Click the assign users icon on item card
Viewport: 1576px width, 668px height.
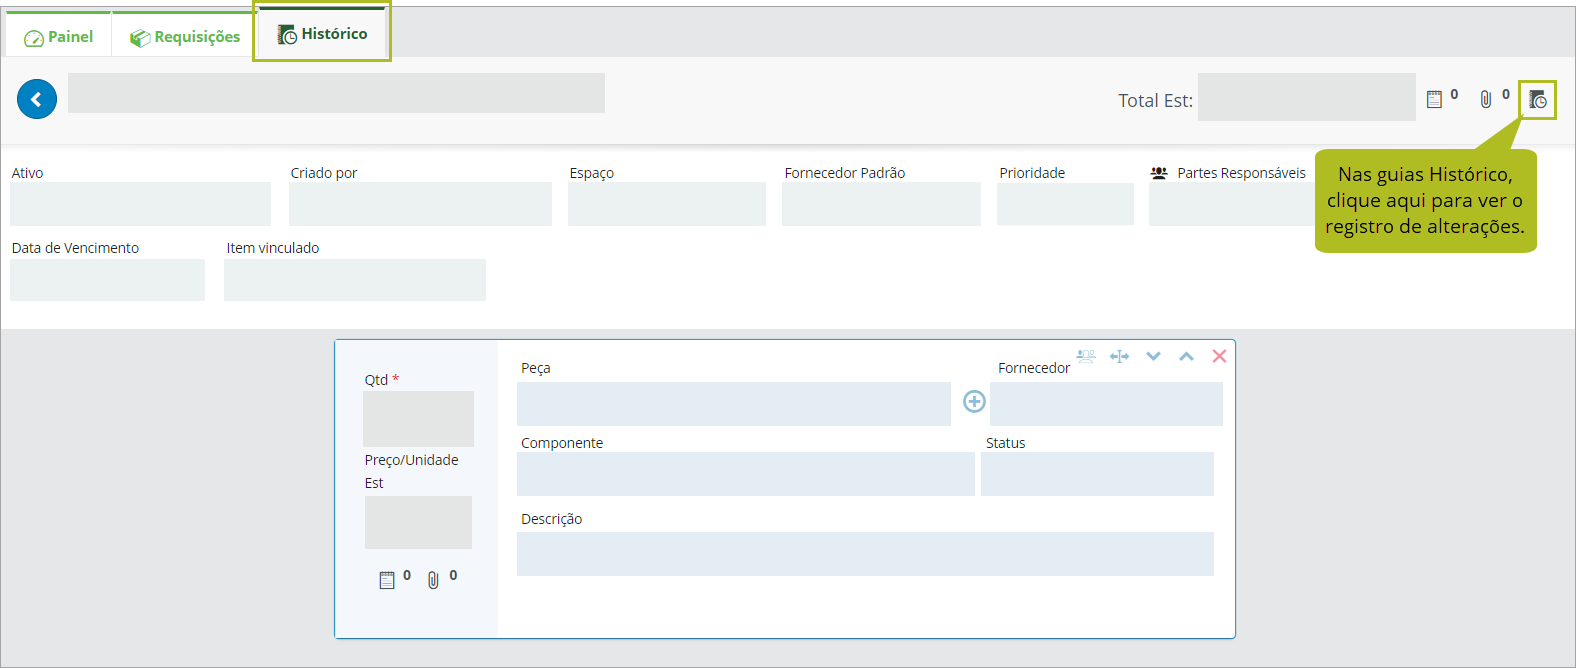pyautogui.click(x=1086, y=356)
